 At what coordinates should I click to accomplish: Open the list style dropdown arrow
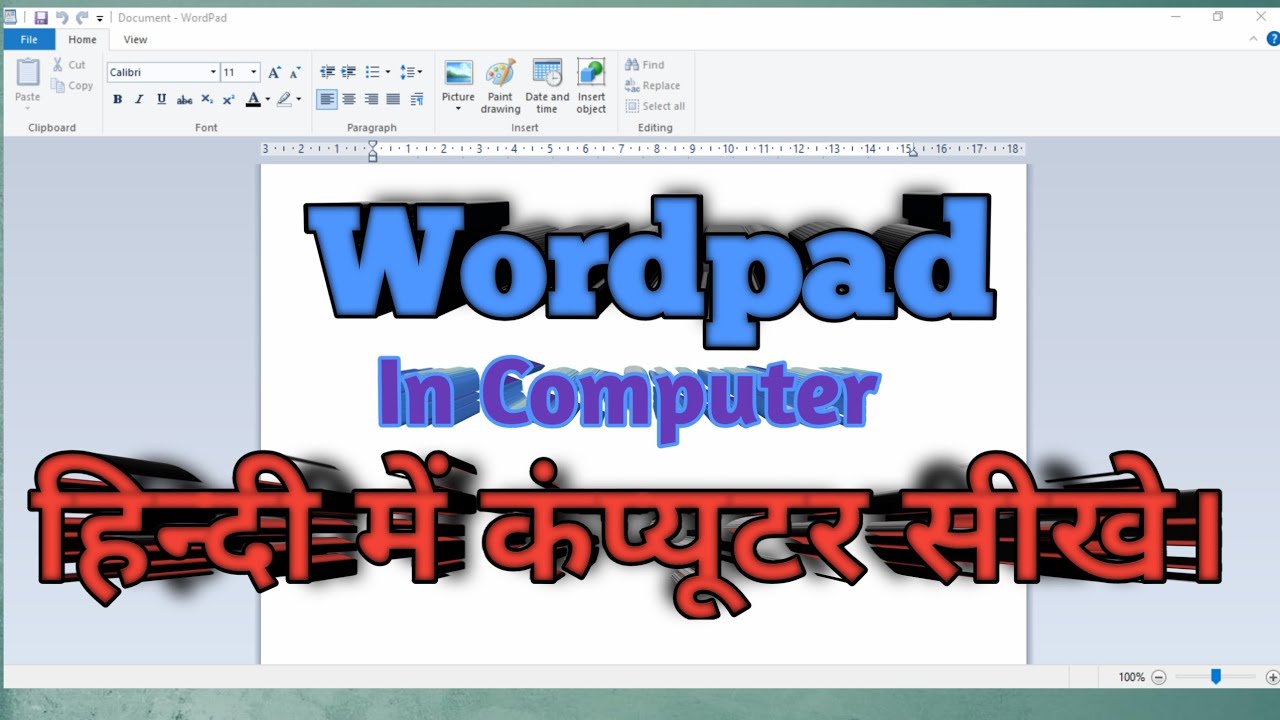[x=388, y=72]
